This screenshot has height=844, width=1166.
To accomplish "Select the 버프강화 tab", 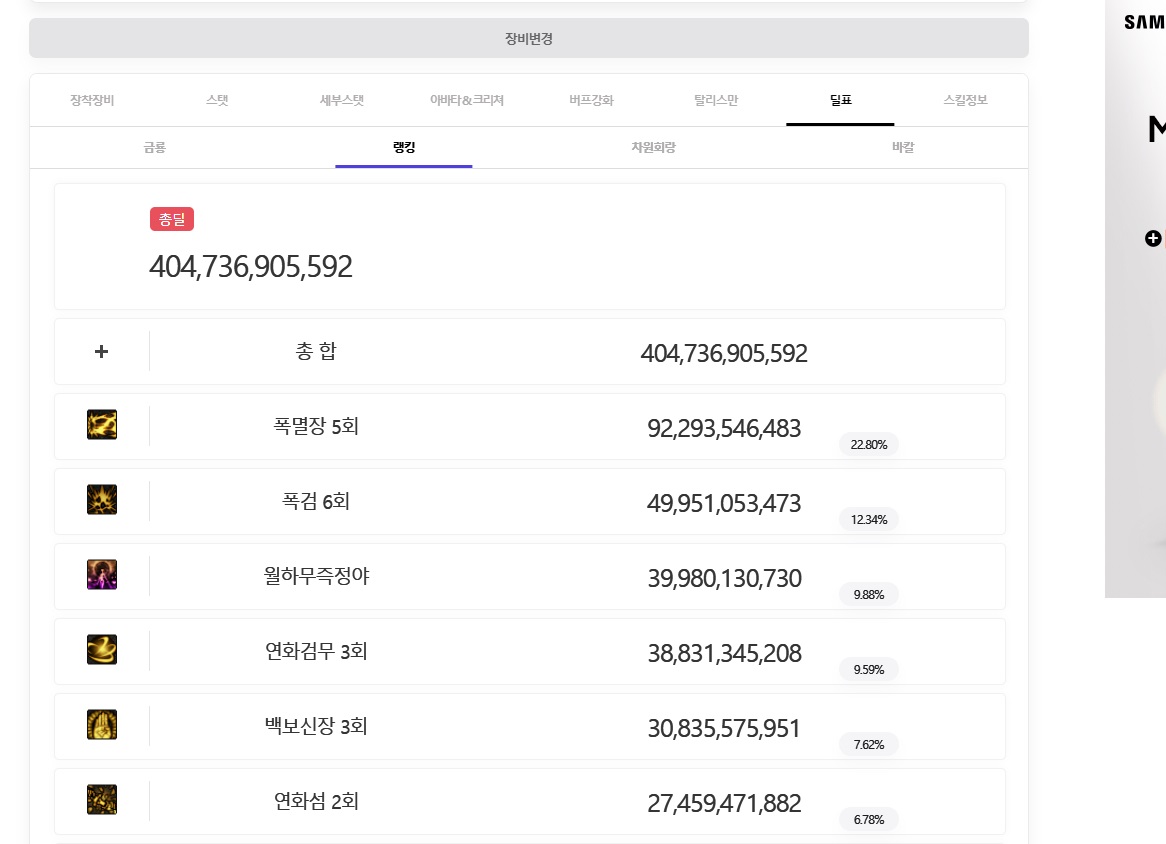I will tap(591, 100).
